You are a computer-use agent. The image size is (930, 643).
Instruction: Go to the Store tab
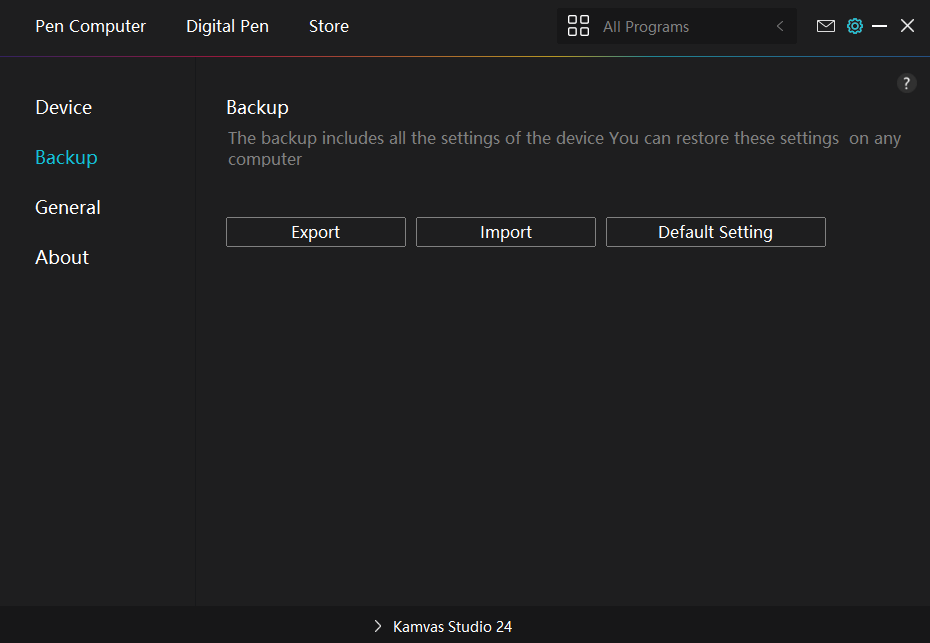328,26
